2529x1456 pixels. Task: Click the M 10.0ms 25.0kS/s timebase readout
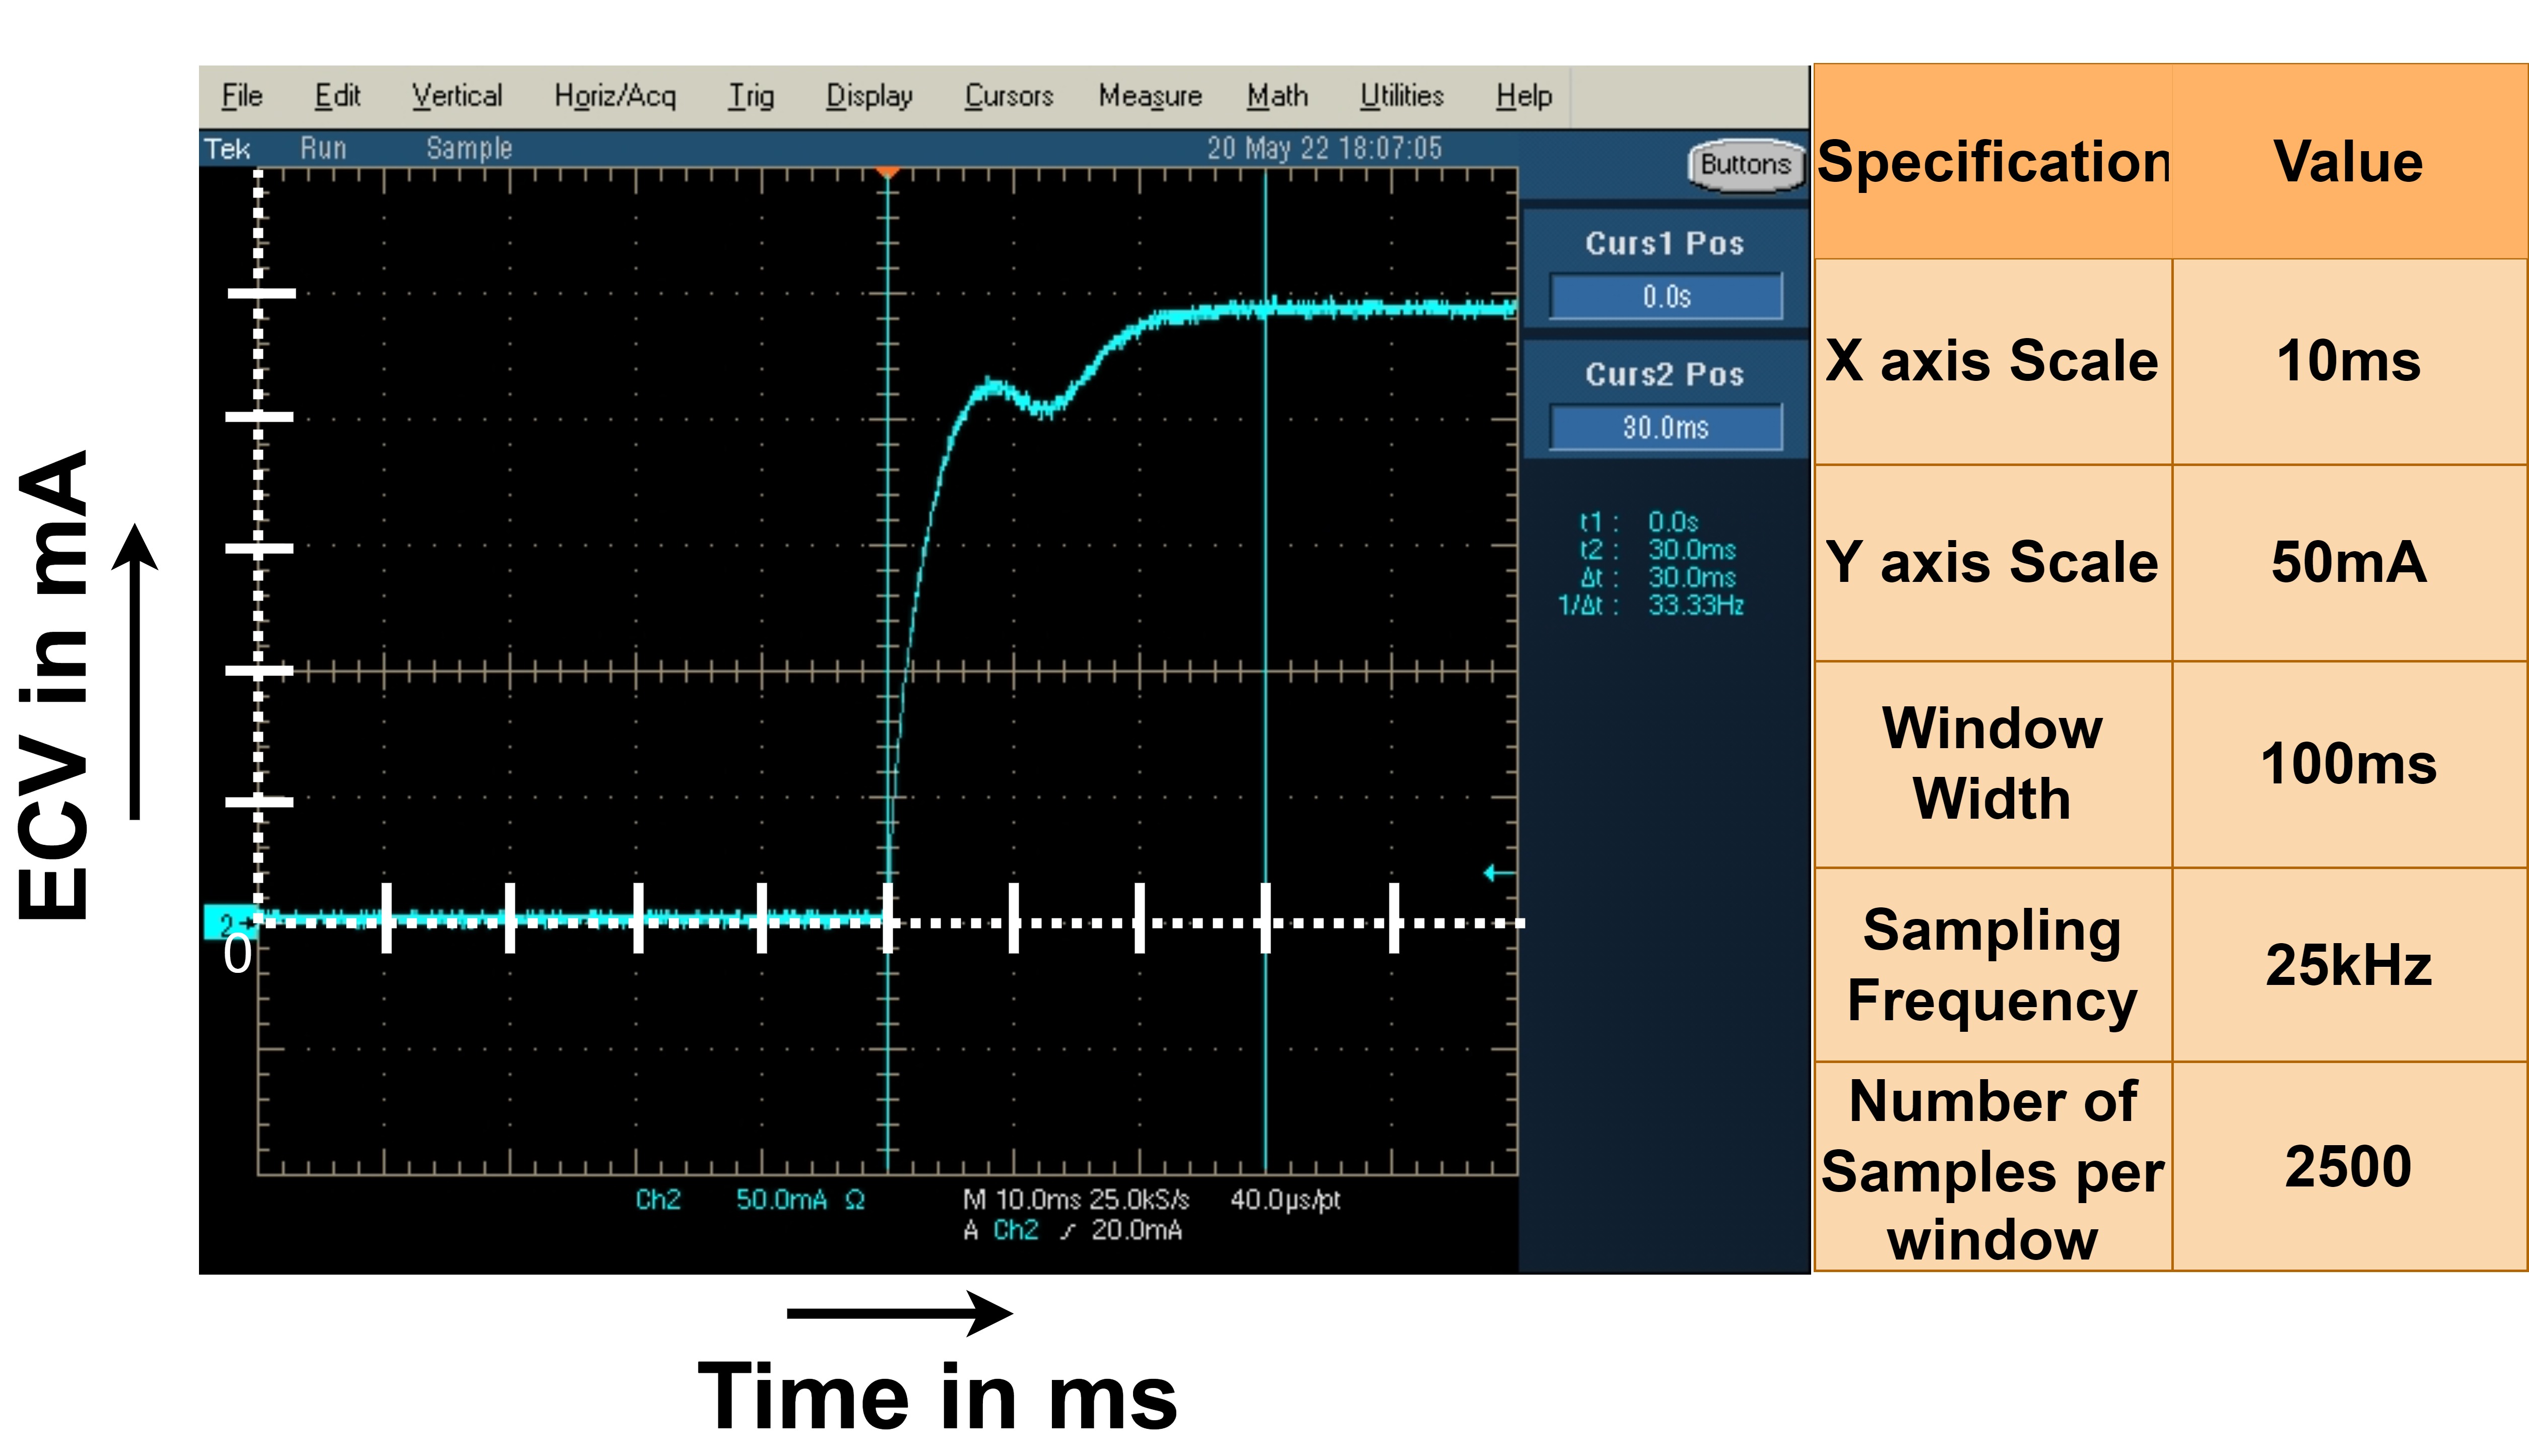tap(1076, 1199)
